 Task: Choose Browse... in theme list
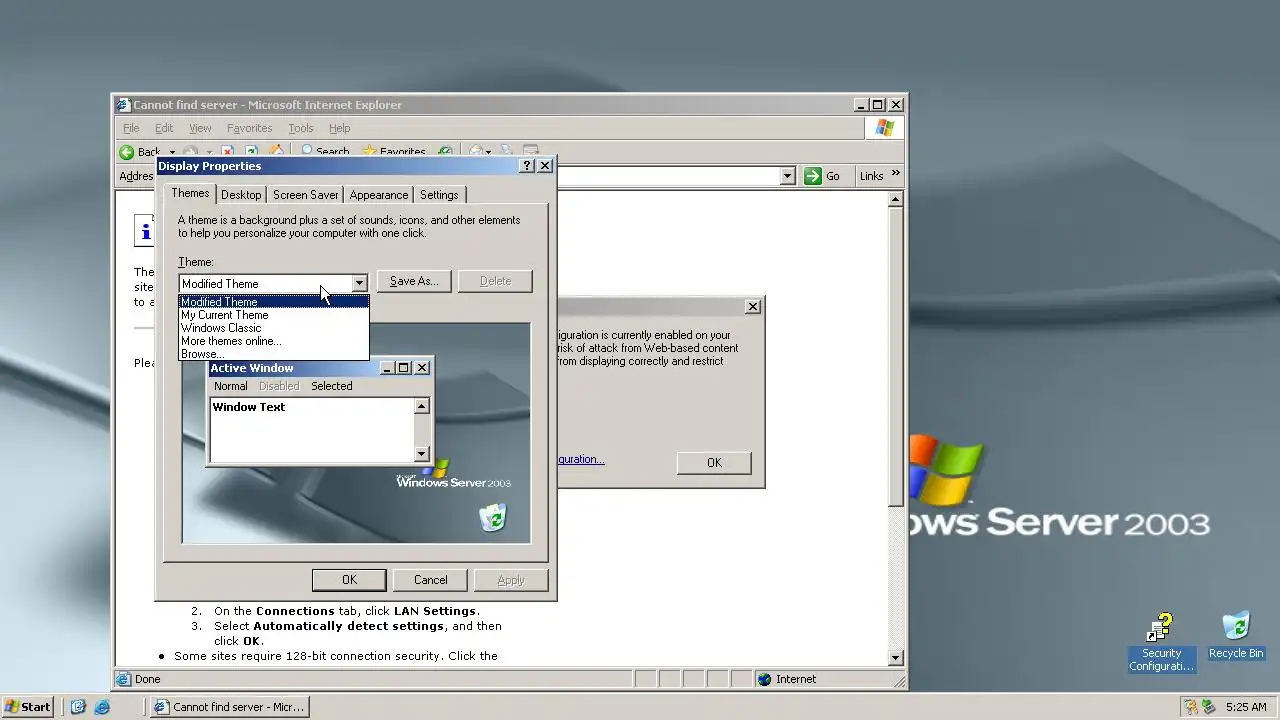[274, 354]
